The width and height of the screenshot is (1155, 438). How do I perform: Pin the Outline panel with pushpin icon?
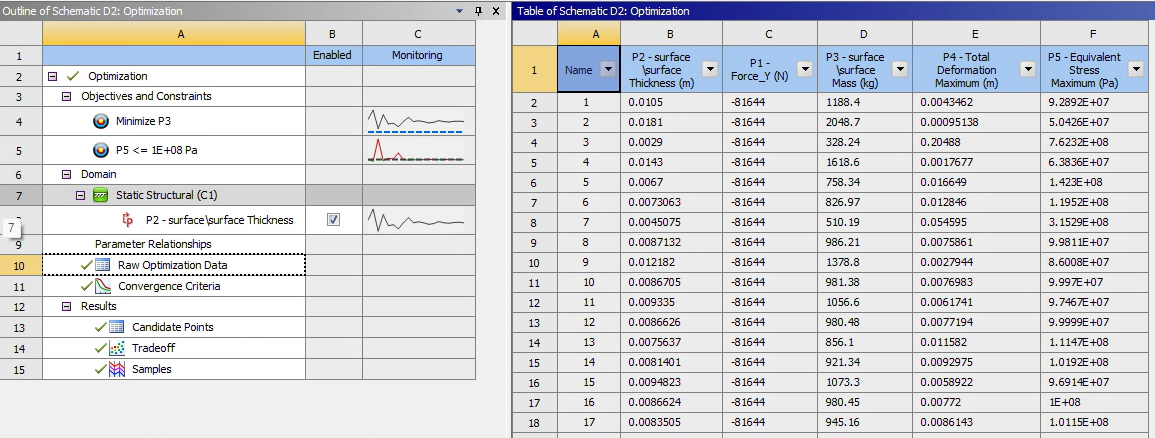[x=479, y=10]
